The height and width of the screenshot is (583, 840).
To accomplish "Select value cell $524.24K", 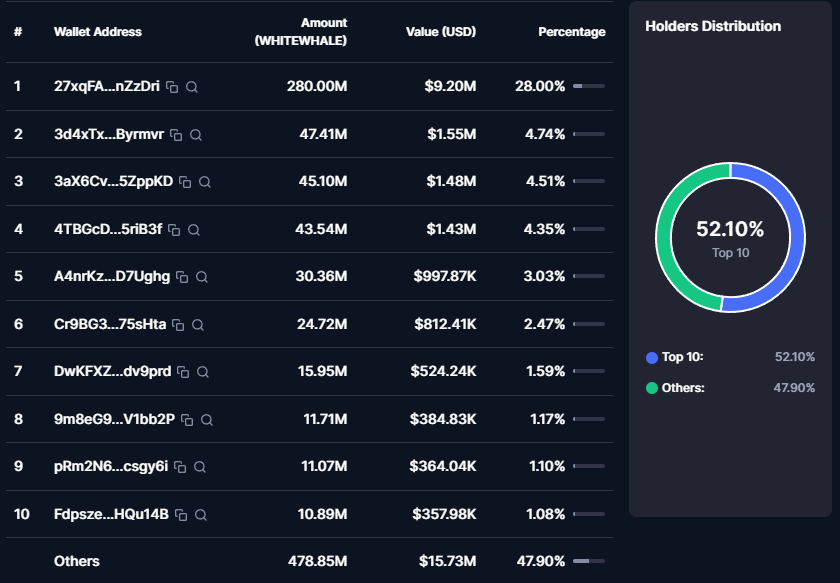I will click(x=443, y=371).
